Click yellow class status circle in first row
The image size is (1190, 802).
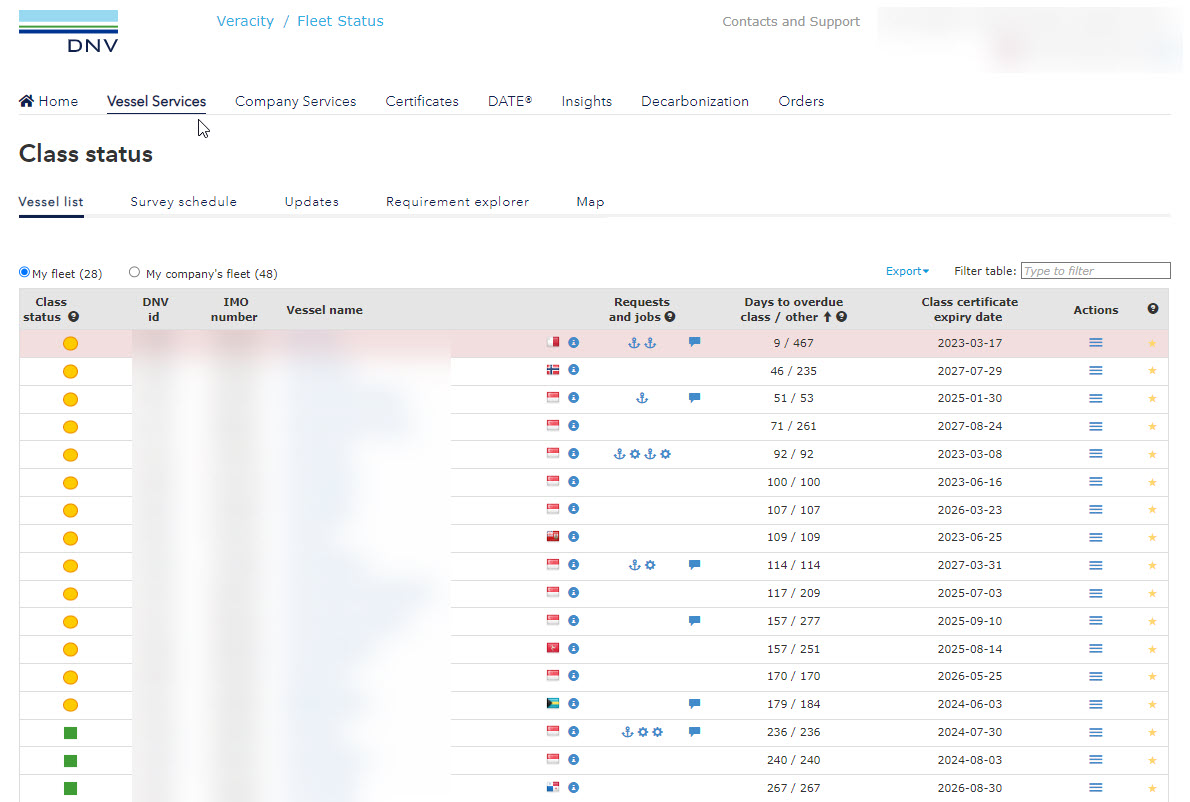tap(70, 344)
